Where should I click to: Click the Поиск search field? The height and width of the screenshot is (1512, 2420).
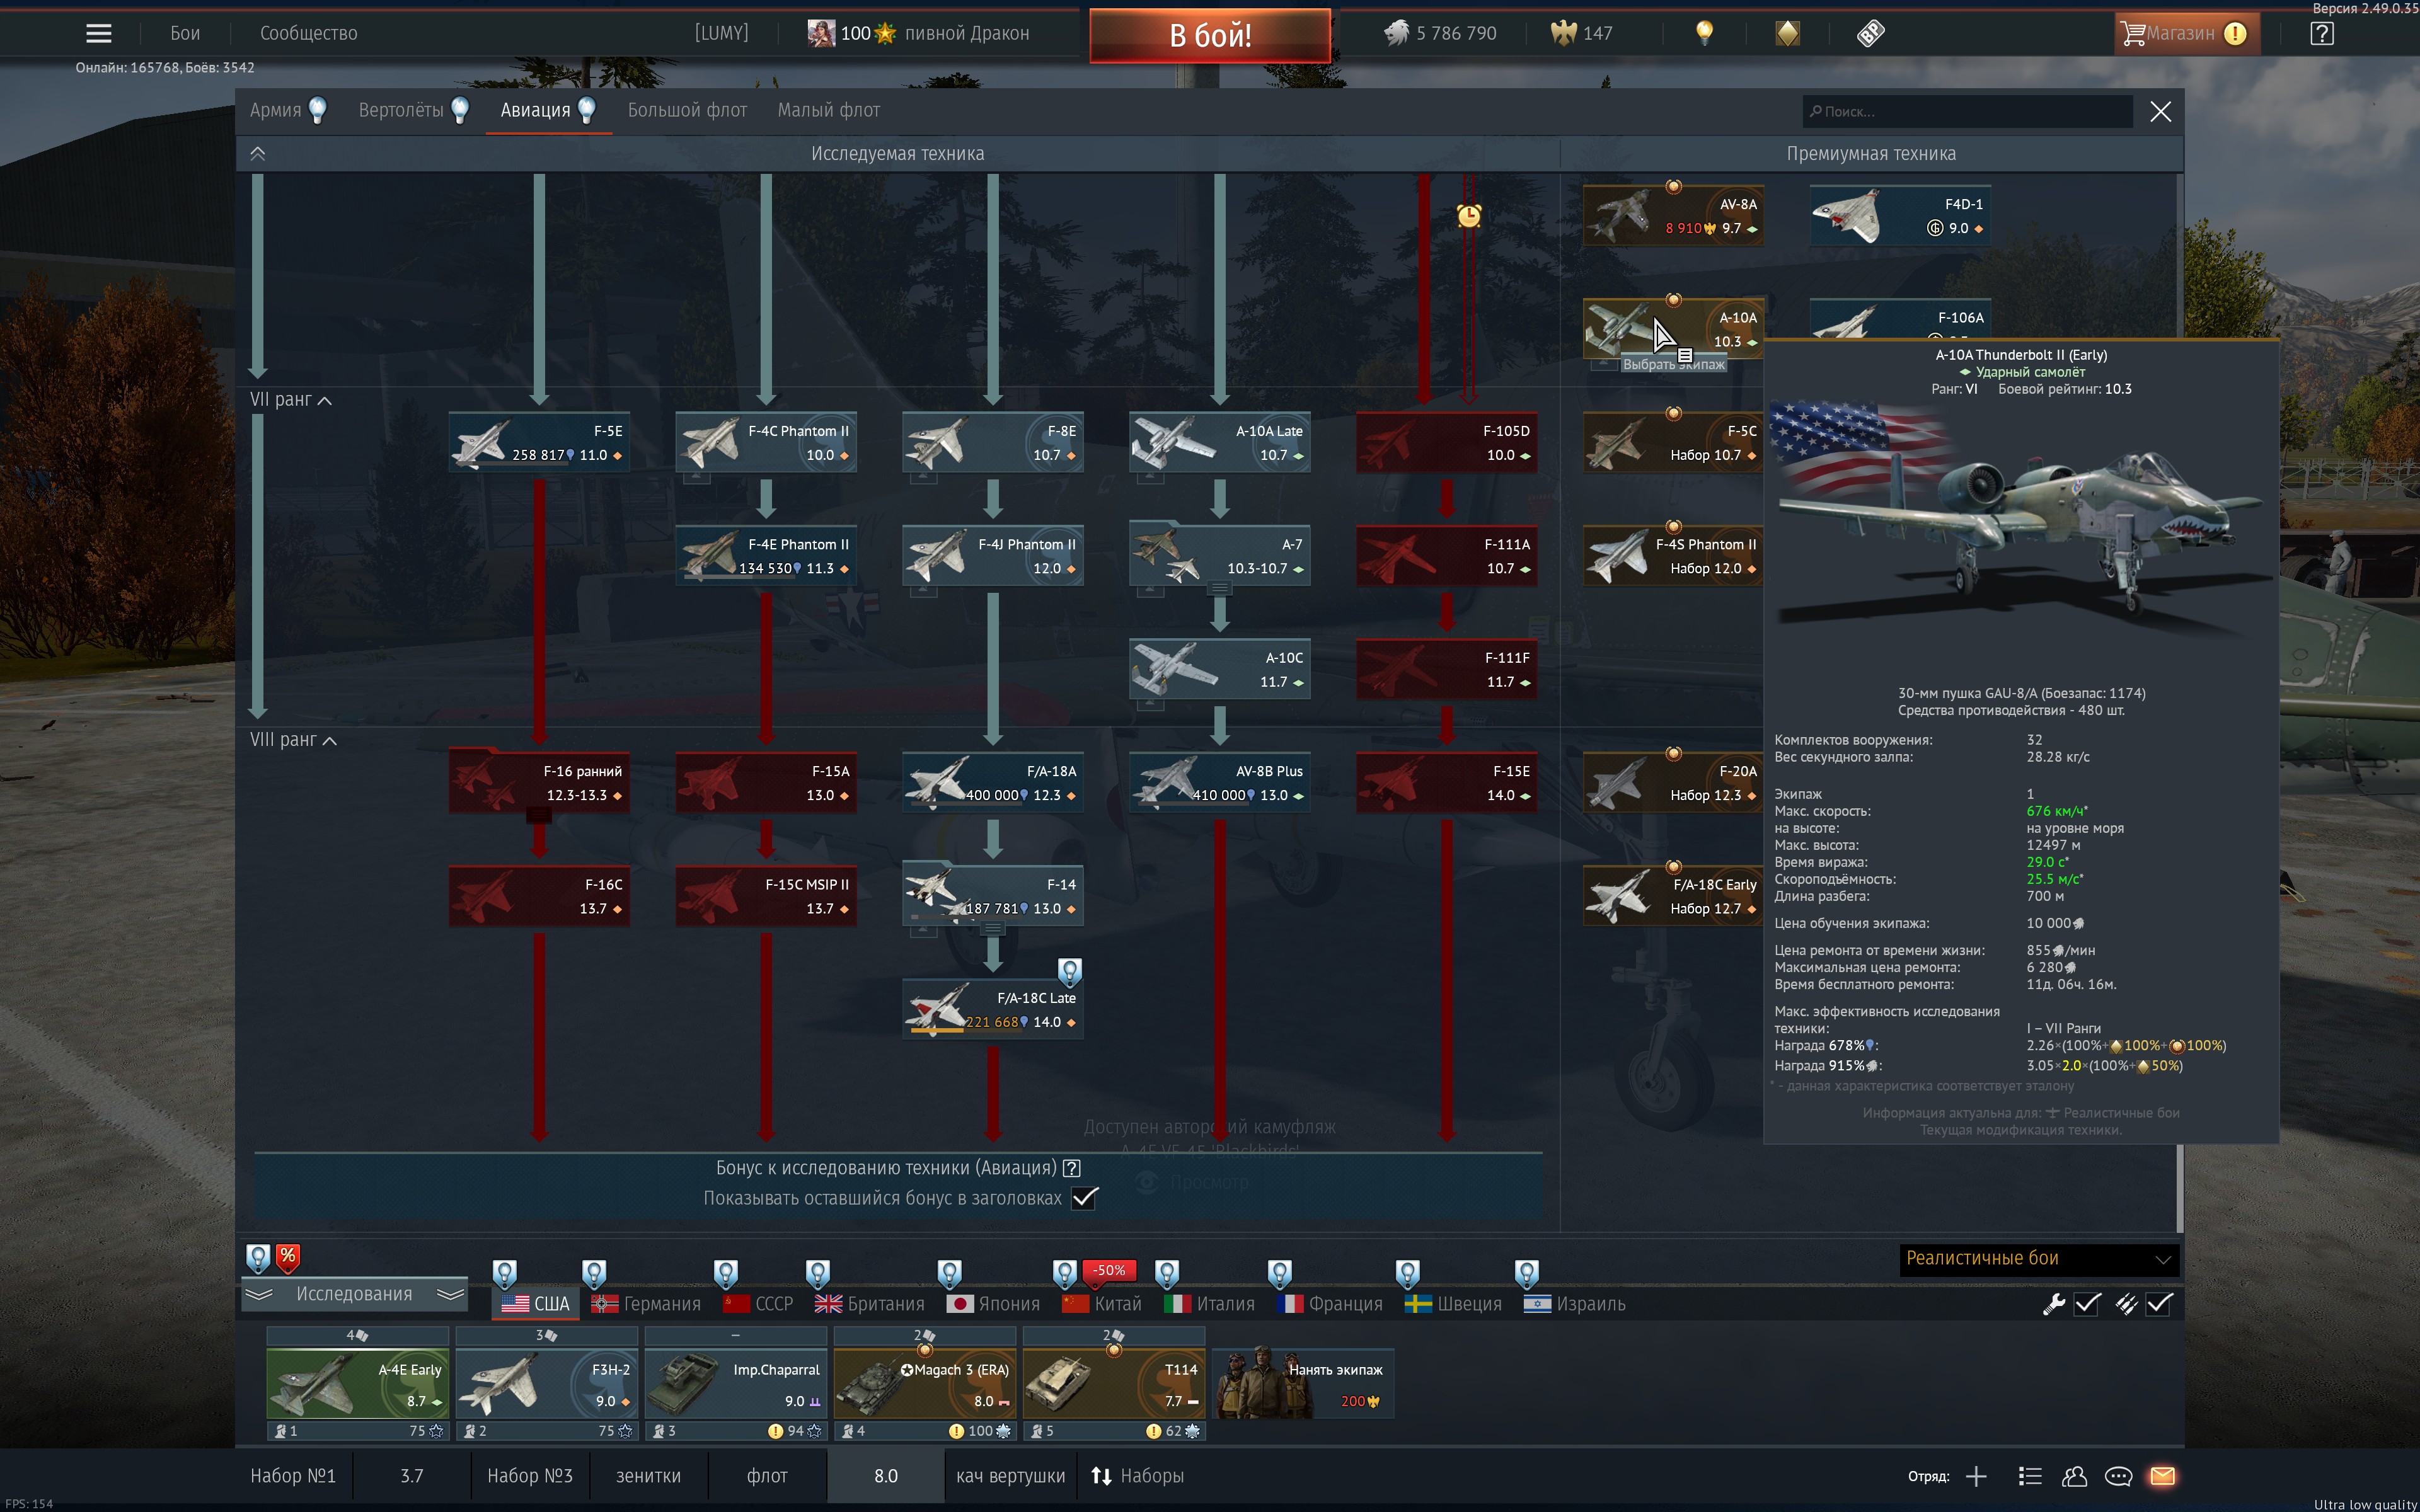click(1967, 111)
